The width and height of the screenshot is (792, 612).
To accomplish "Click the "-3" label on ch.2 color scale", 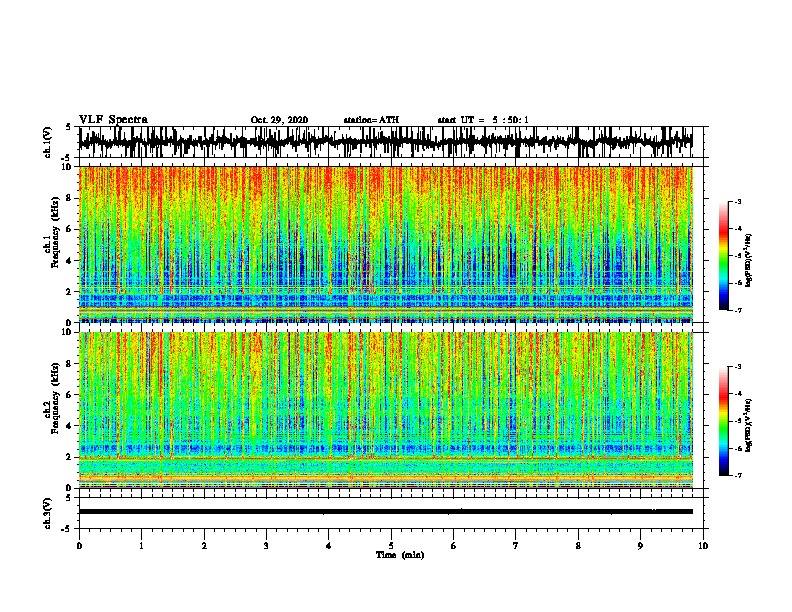I will [738, 367].
